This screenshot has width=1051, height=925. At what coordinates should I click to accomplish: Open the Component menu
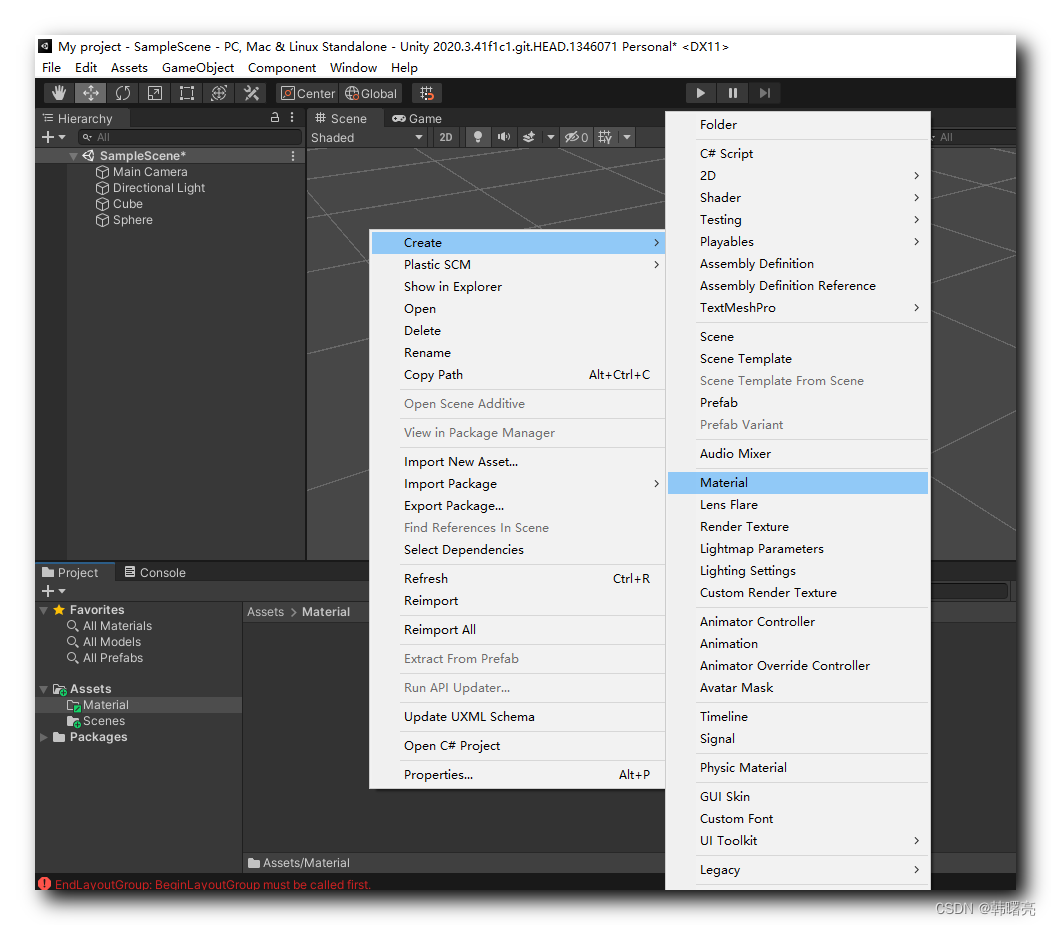pyautogui.click(x=282, y=68)
